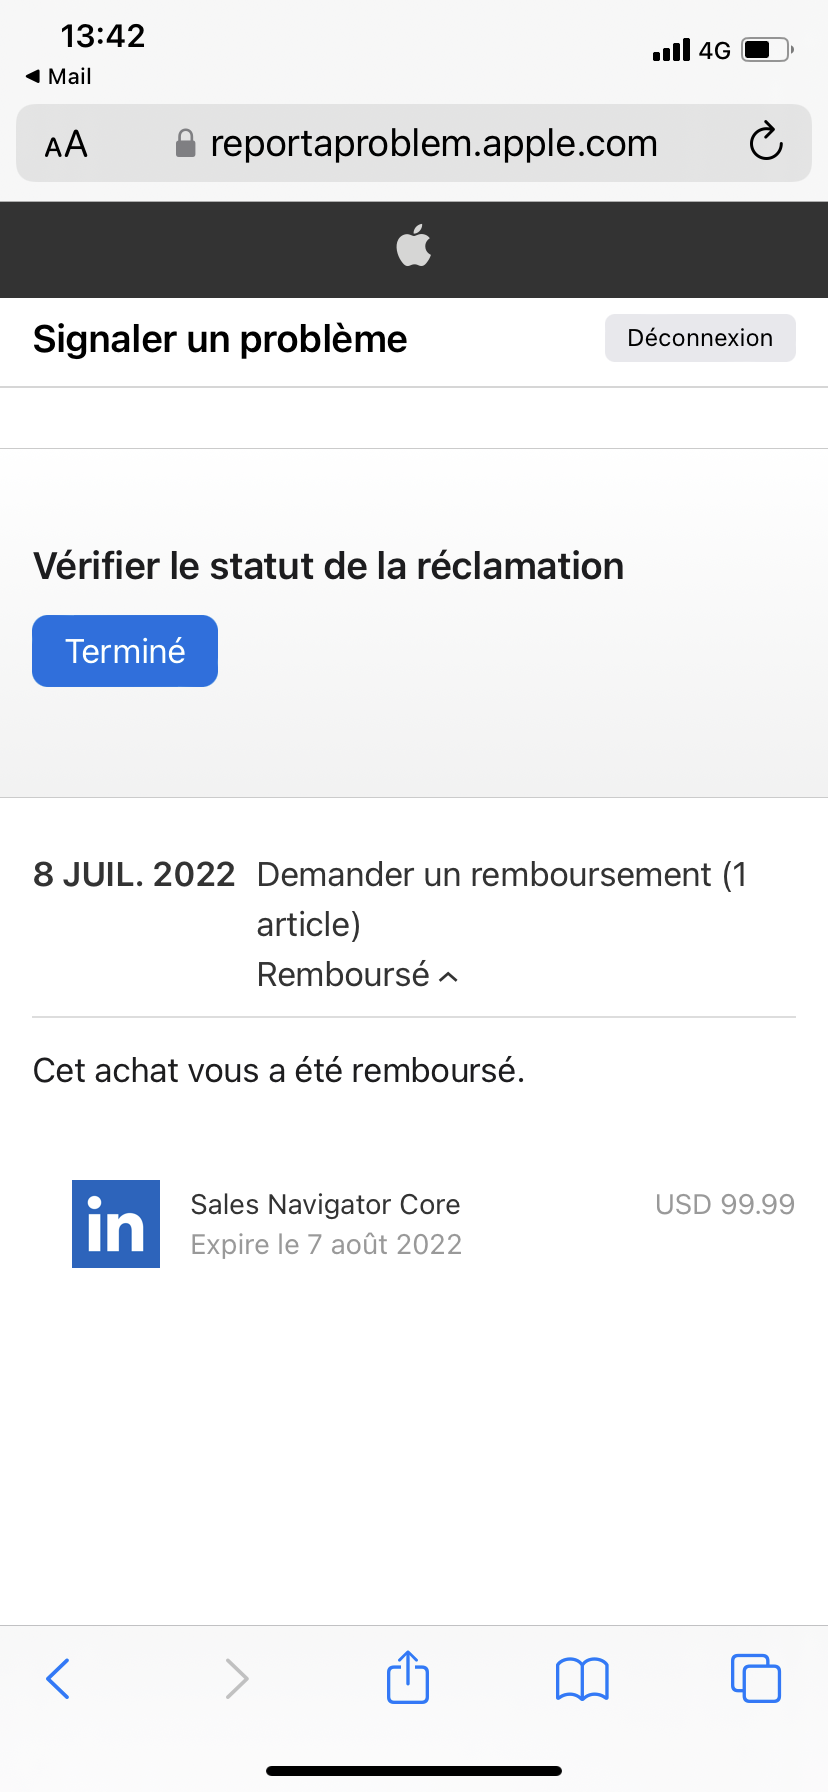Open the Safari share sheet icon

pyautogui.click(x=408, y=1677)
